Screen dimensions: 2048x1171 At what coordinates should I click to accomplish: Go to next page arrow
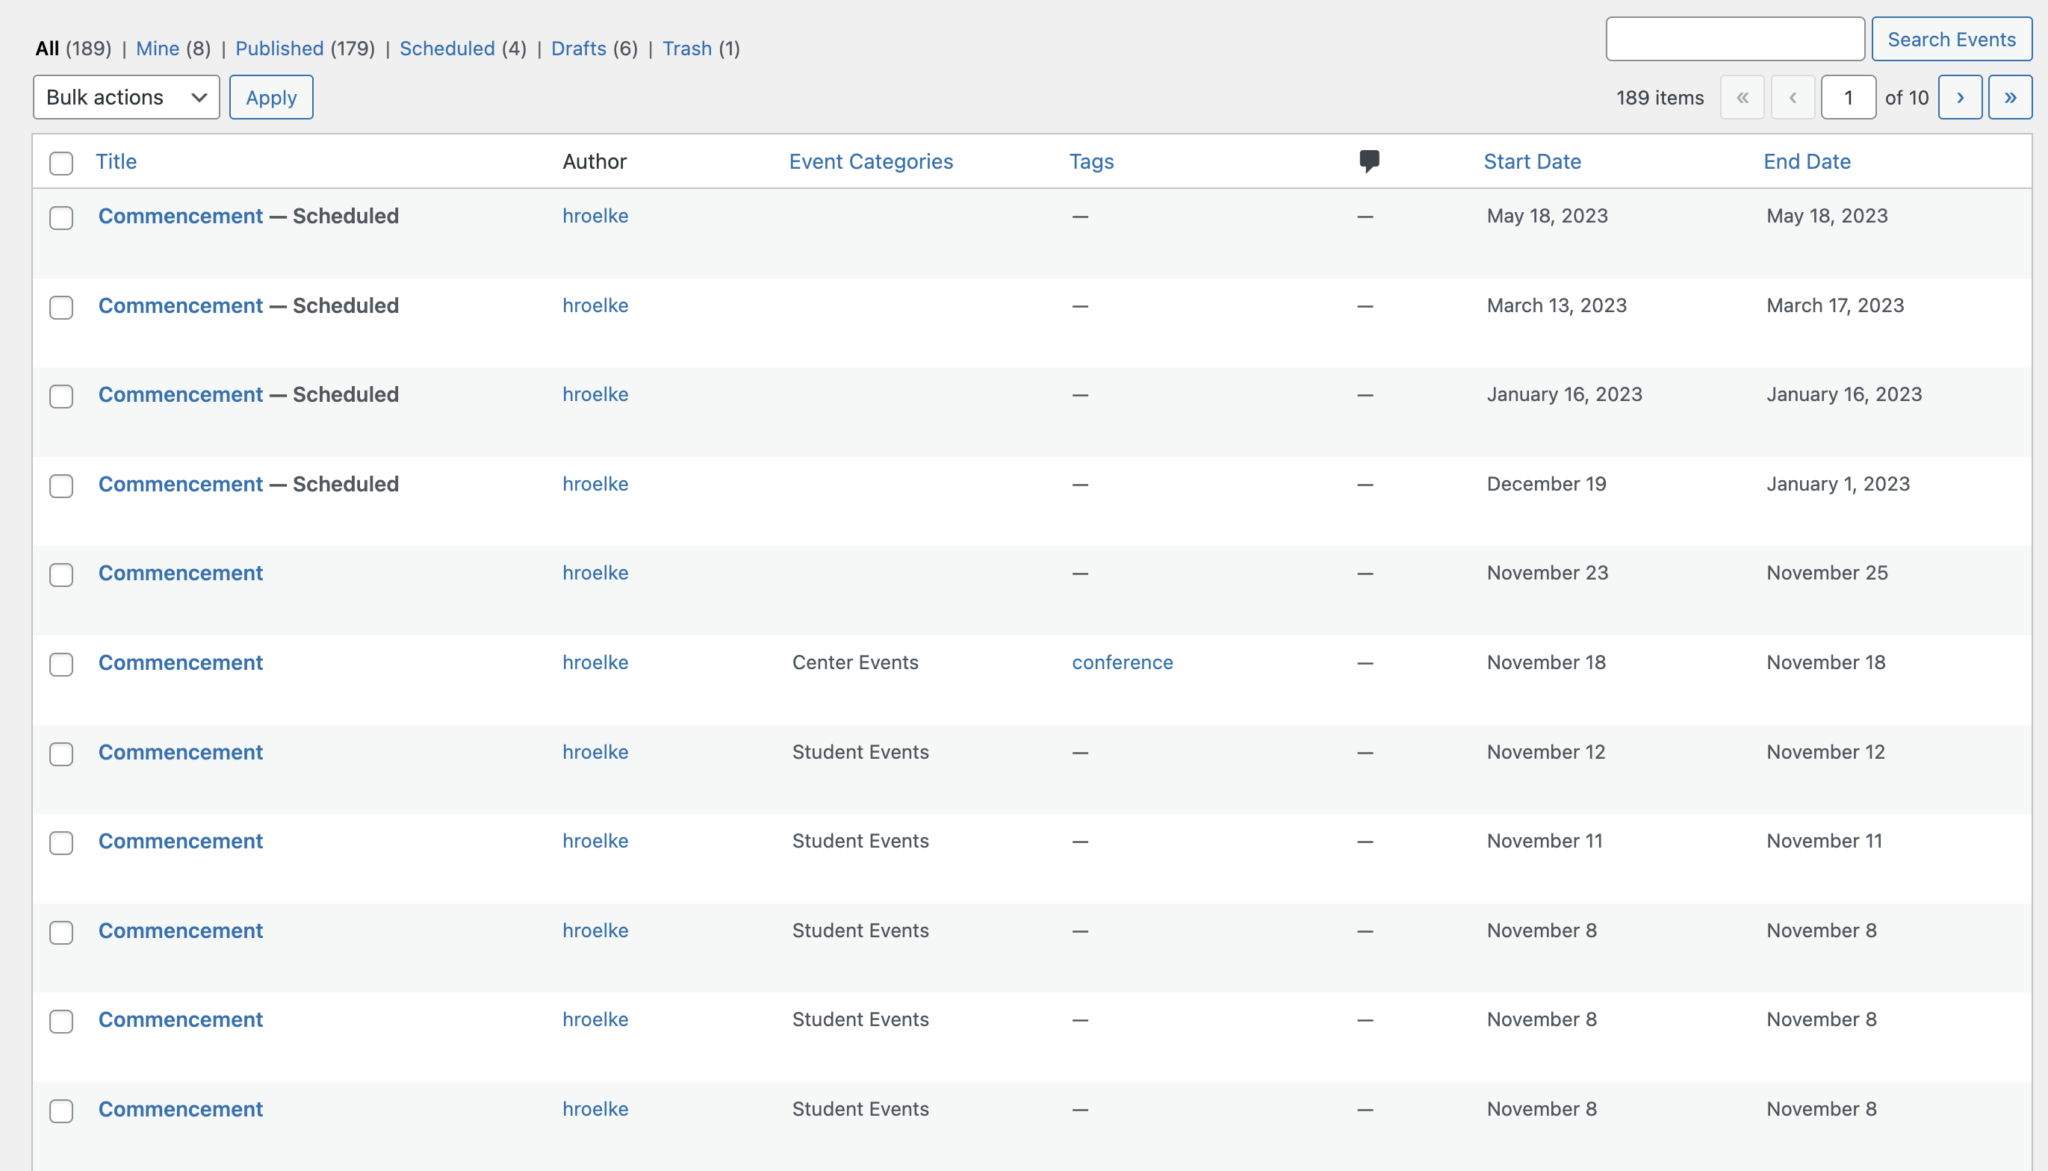[1960, 98]
